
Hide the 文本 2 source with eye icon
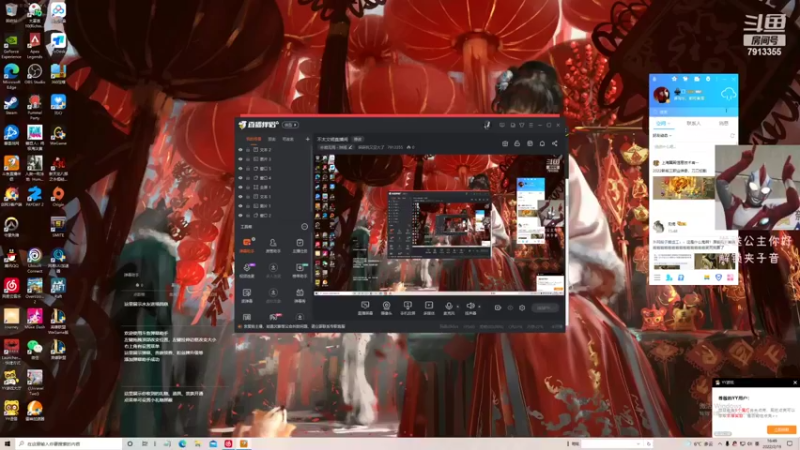pyautogui.click(x=240, y=150)
